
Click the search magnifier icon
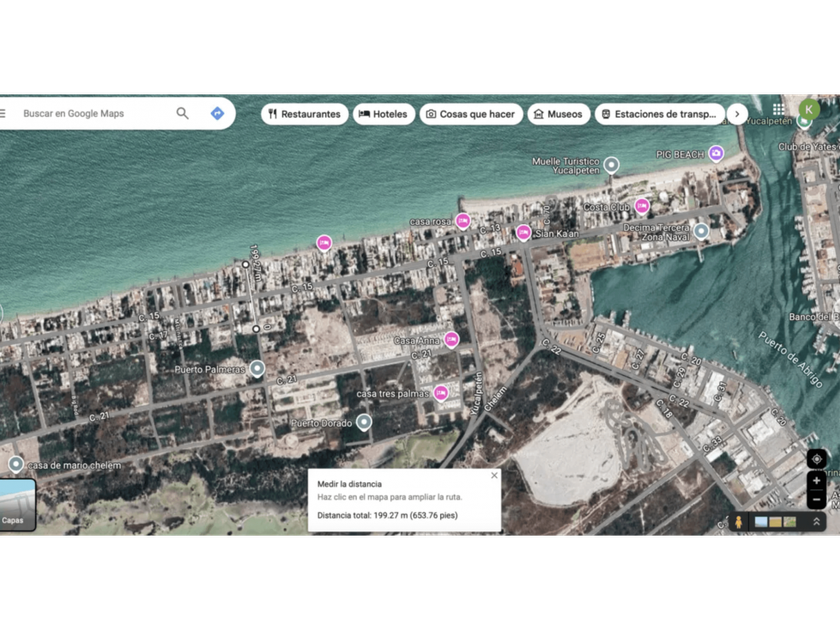click(182, 114)
